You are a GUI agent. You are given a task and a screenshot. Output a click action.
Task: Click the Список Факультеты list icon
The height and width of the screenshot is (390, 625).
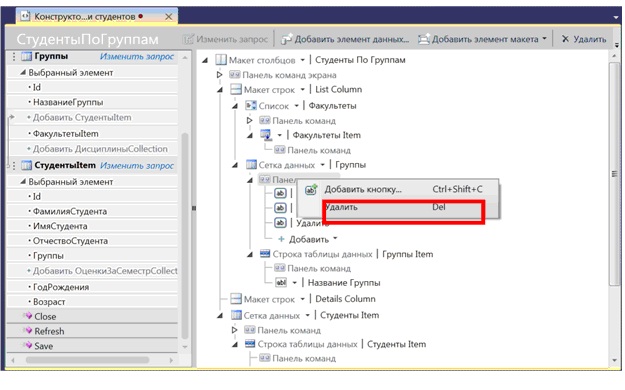[251, 106]
